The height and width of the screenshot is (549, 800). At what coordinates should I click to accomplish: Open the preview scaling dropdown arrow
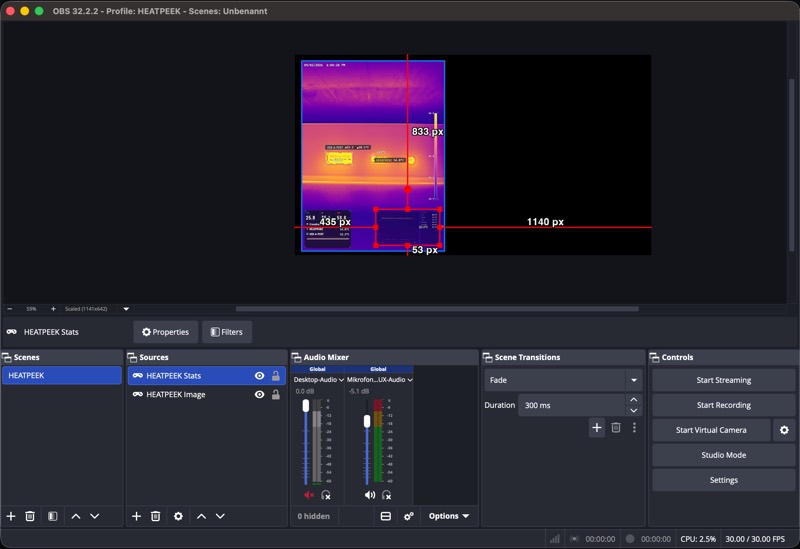126,309
